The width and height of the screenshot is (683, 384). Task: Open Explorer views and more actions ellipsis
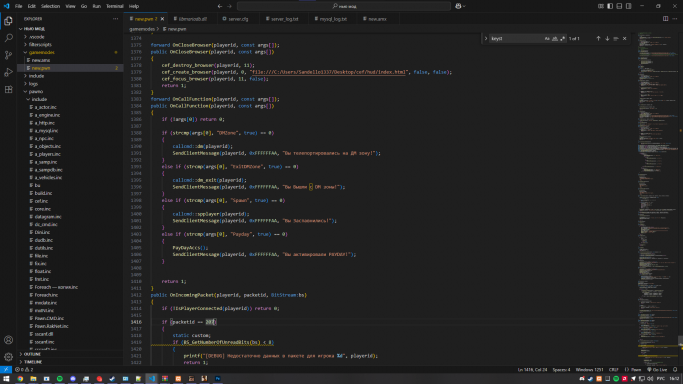115,19
